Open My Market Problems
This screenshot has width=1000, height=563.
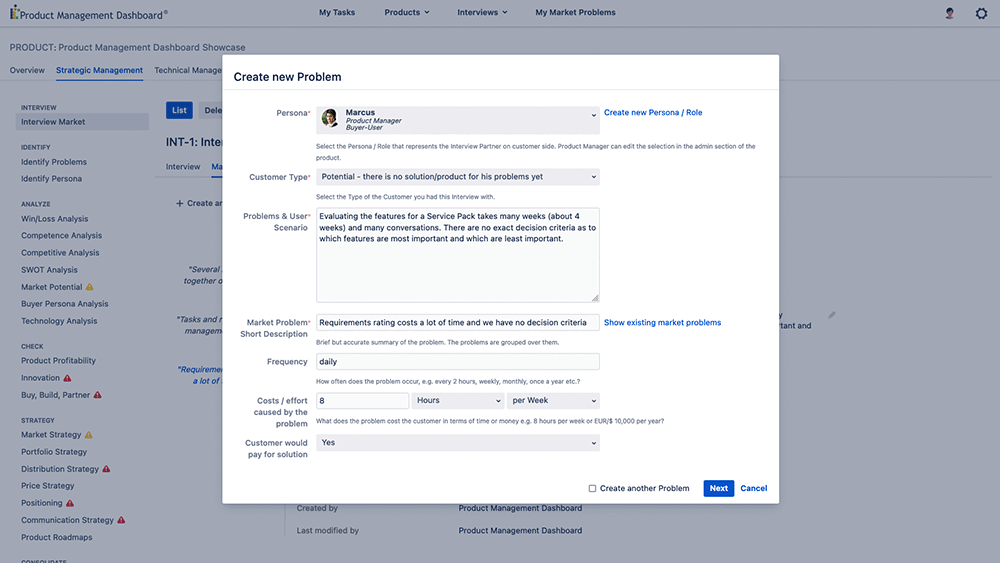tap(575, 12)
